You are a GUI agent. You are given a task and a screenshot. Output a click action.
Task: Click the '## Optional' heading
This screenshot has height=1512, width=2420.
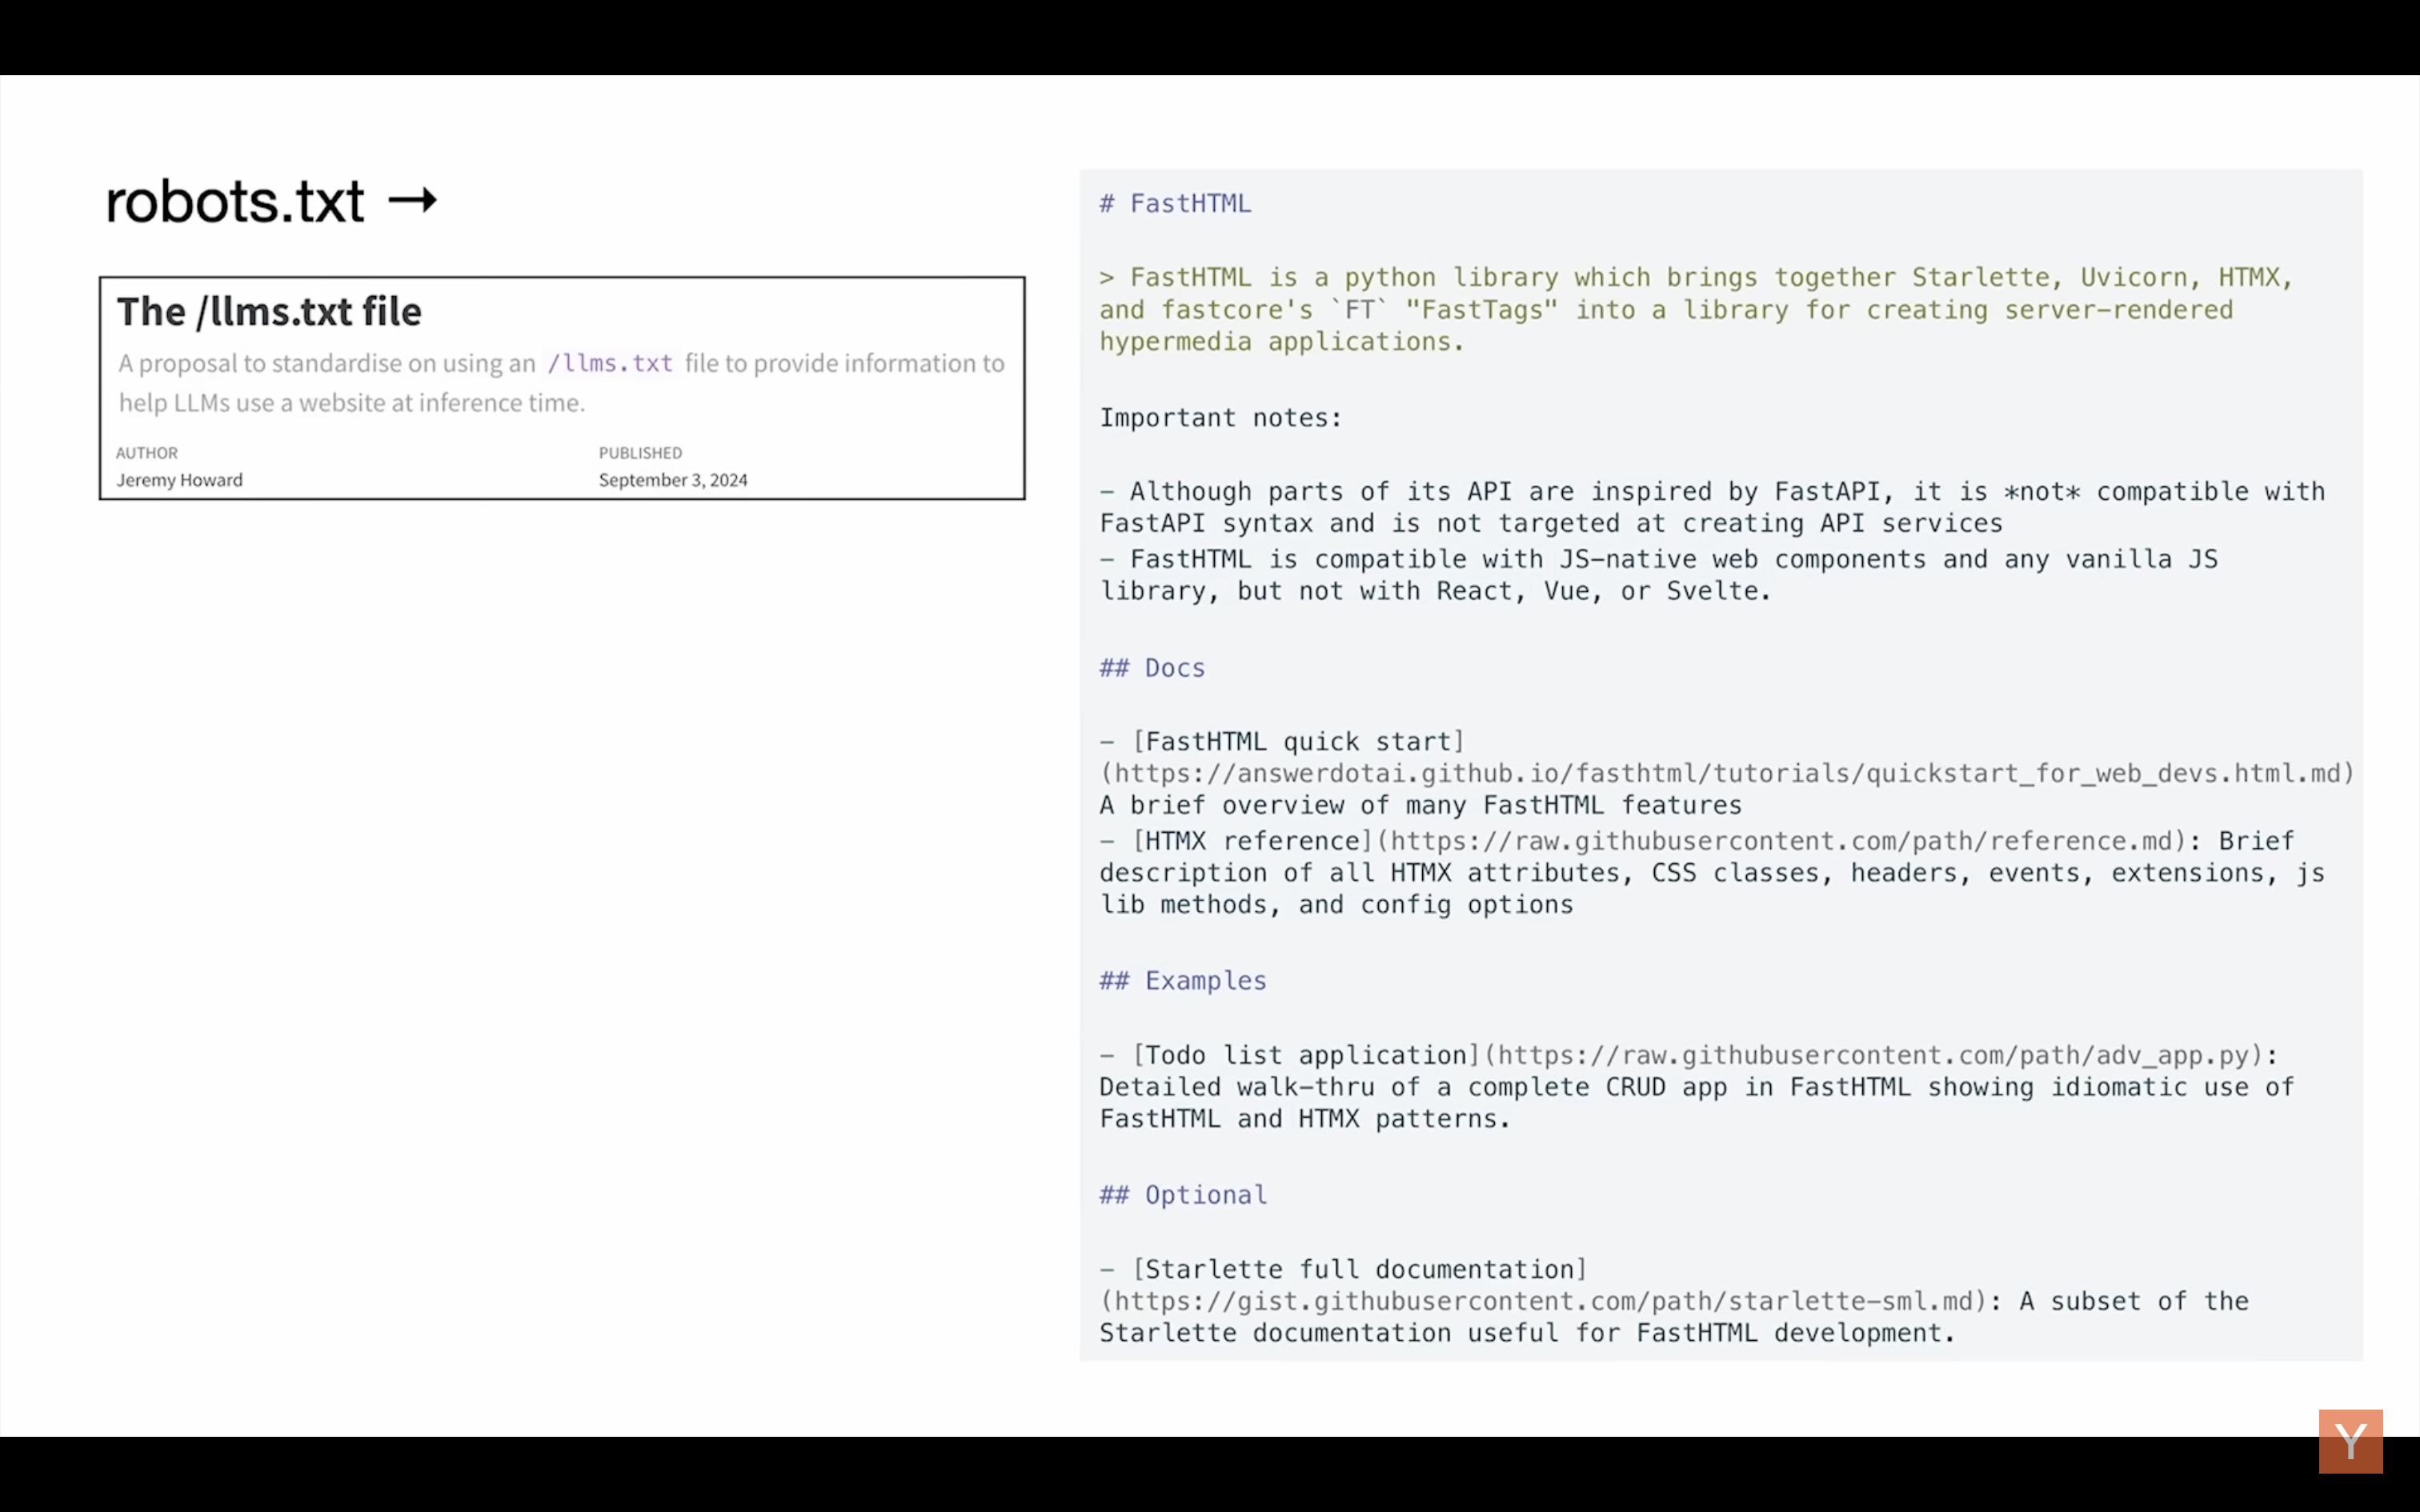coord(1183,1194)
